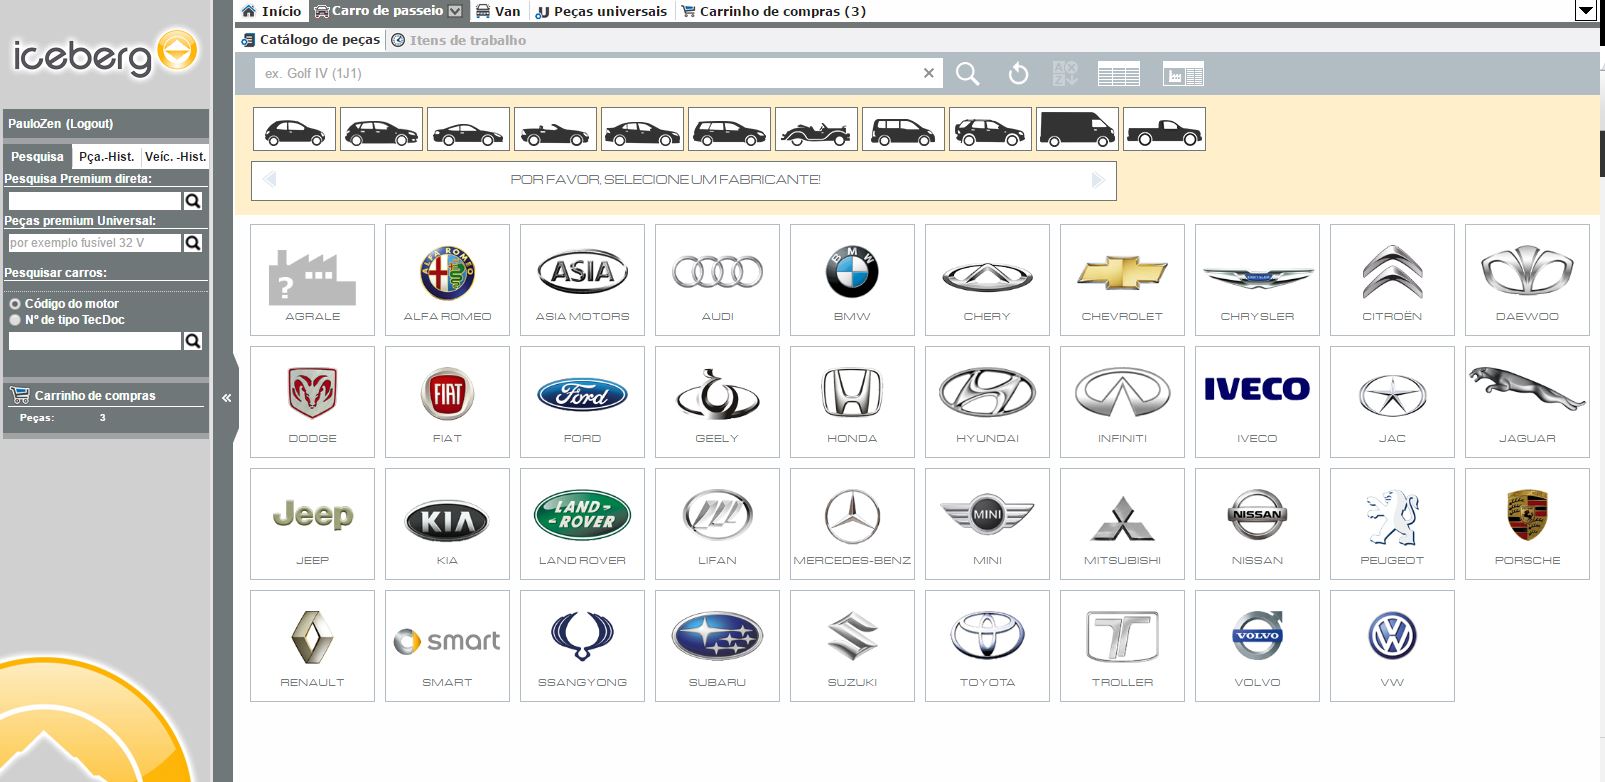Open the Início menu item
This screenshot has width=1605, height=782.
point(271,11)
